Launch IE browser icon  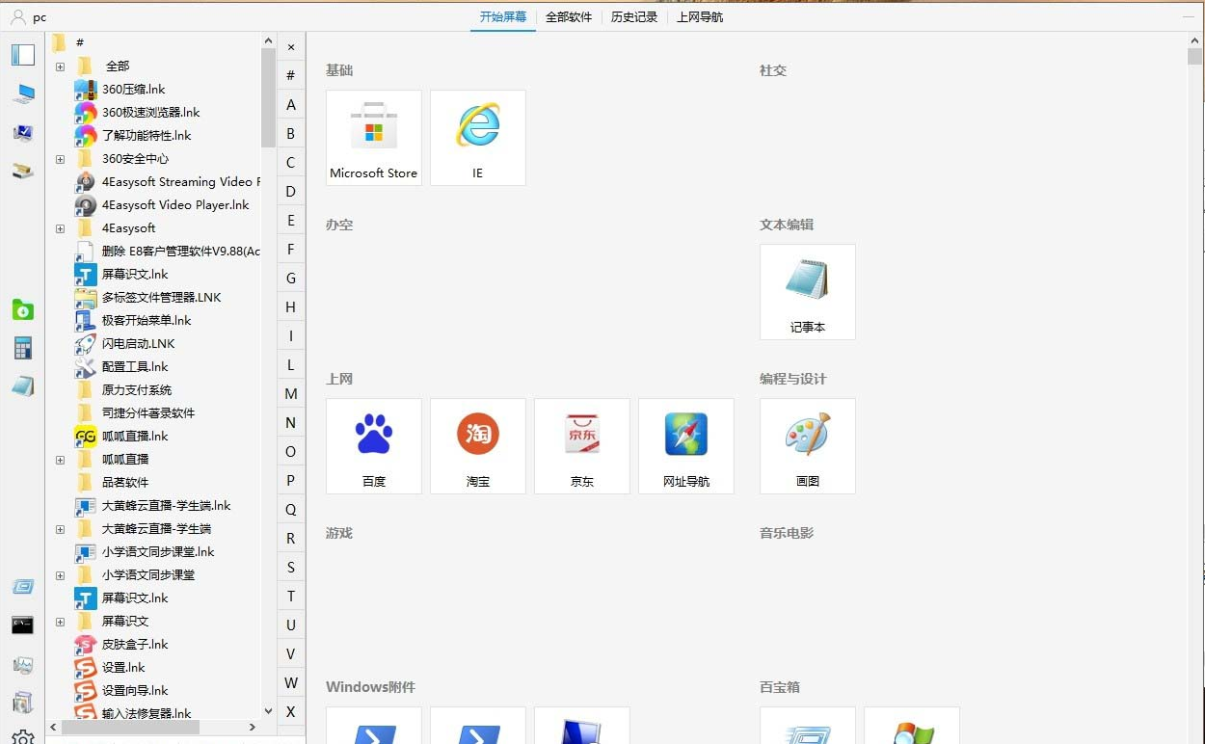[477, 137]
